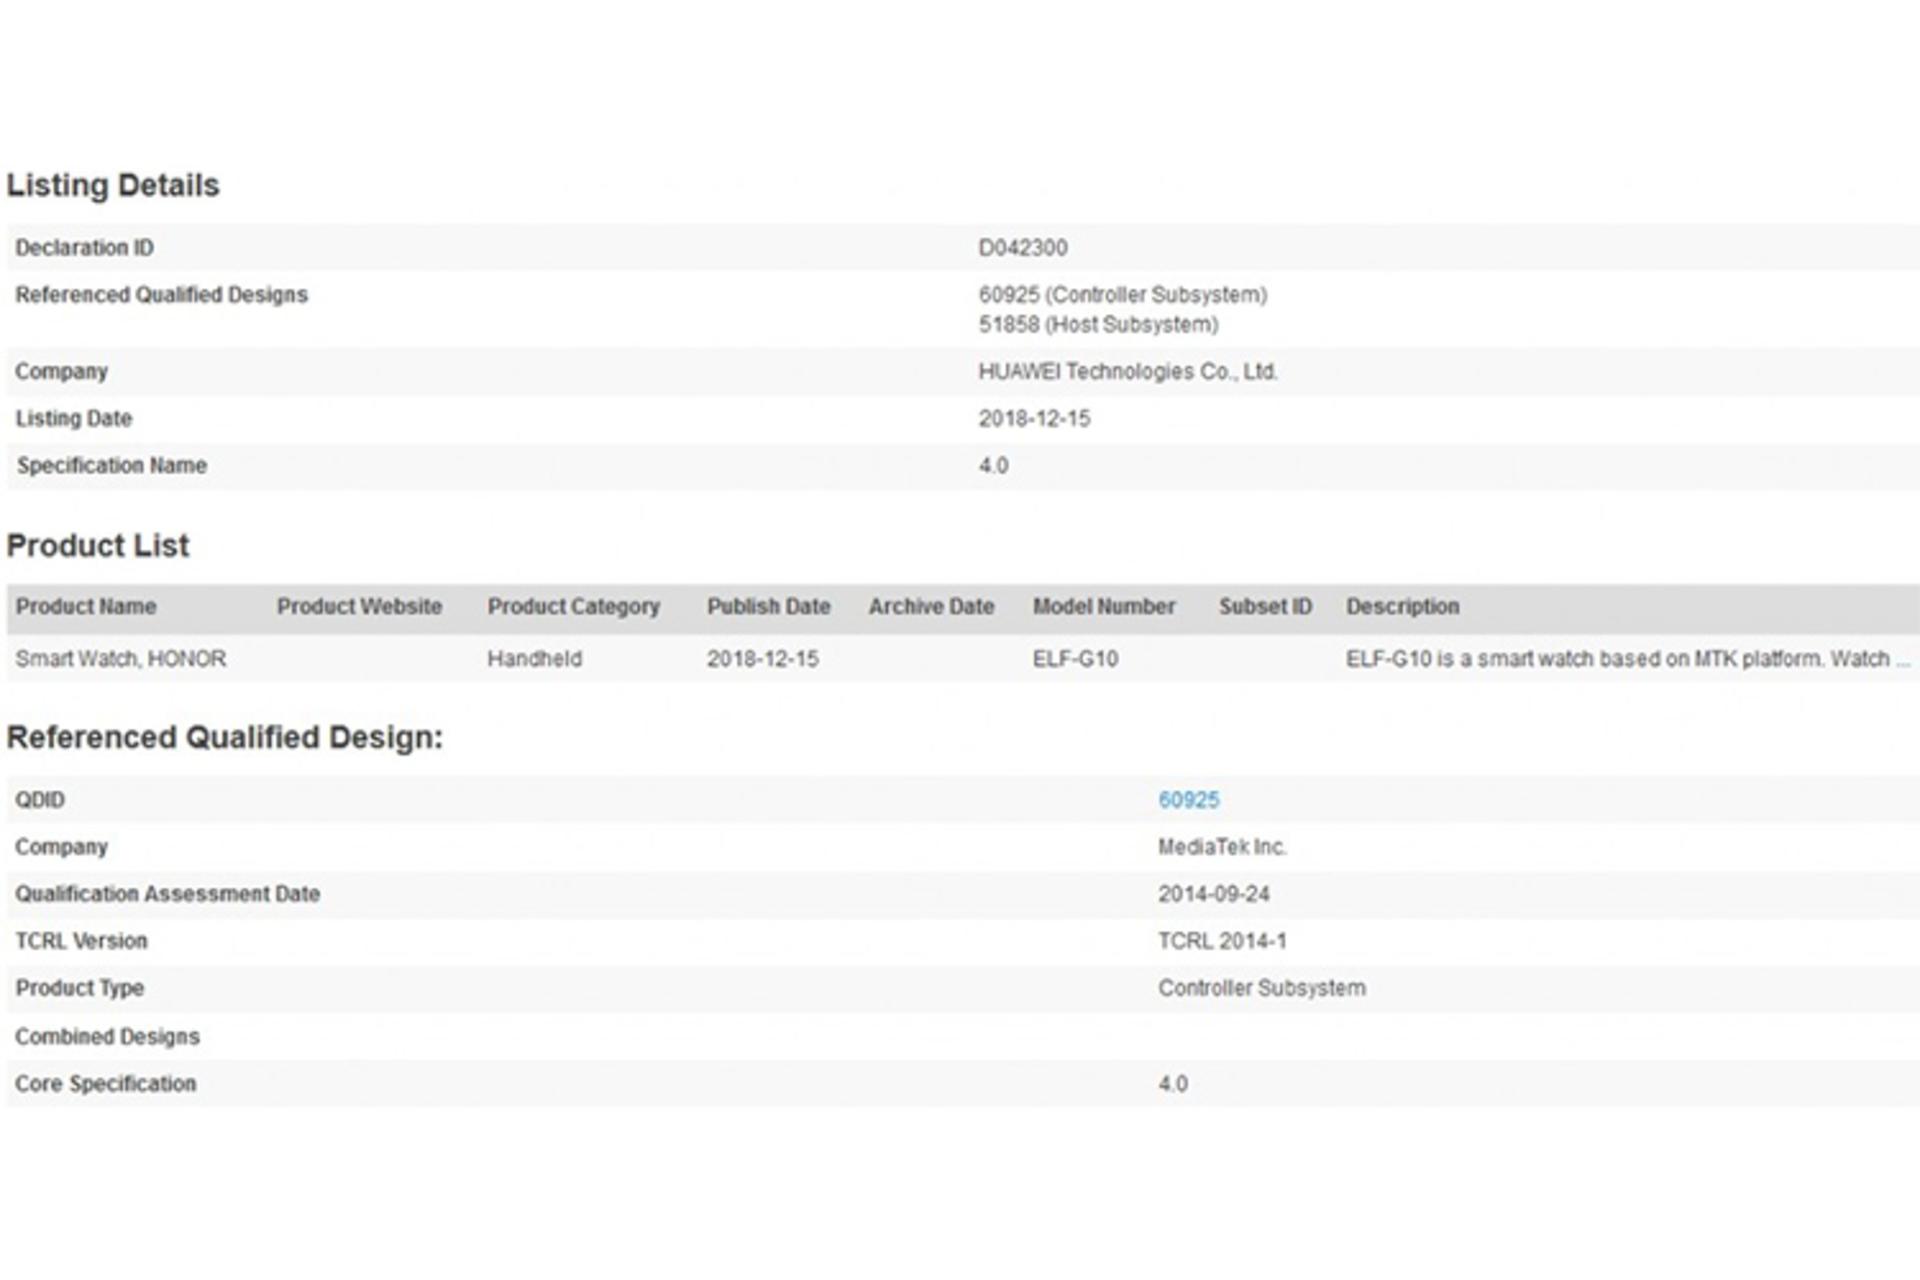This screenshot has height=1280, width=1920.
Task: Click the Declaration ID value D042300
Action: (1023, 248)
